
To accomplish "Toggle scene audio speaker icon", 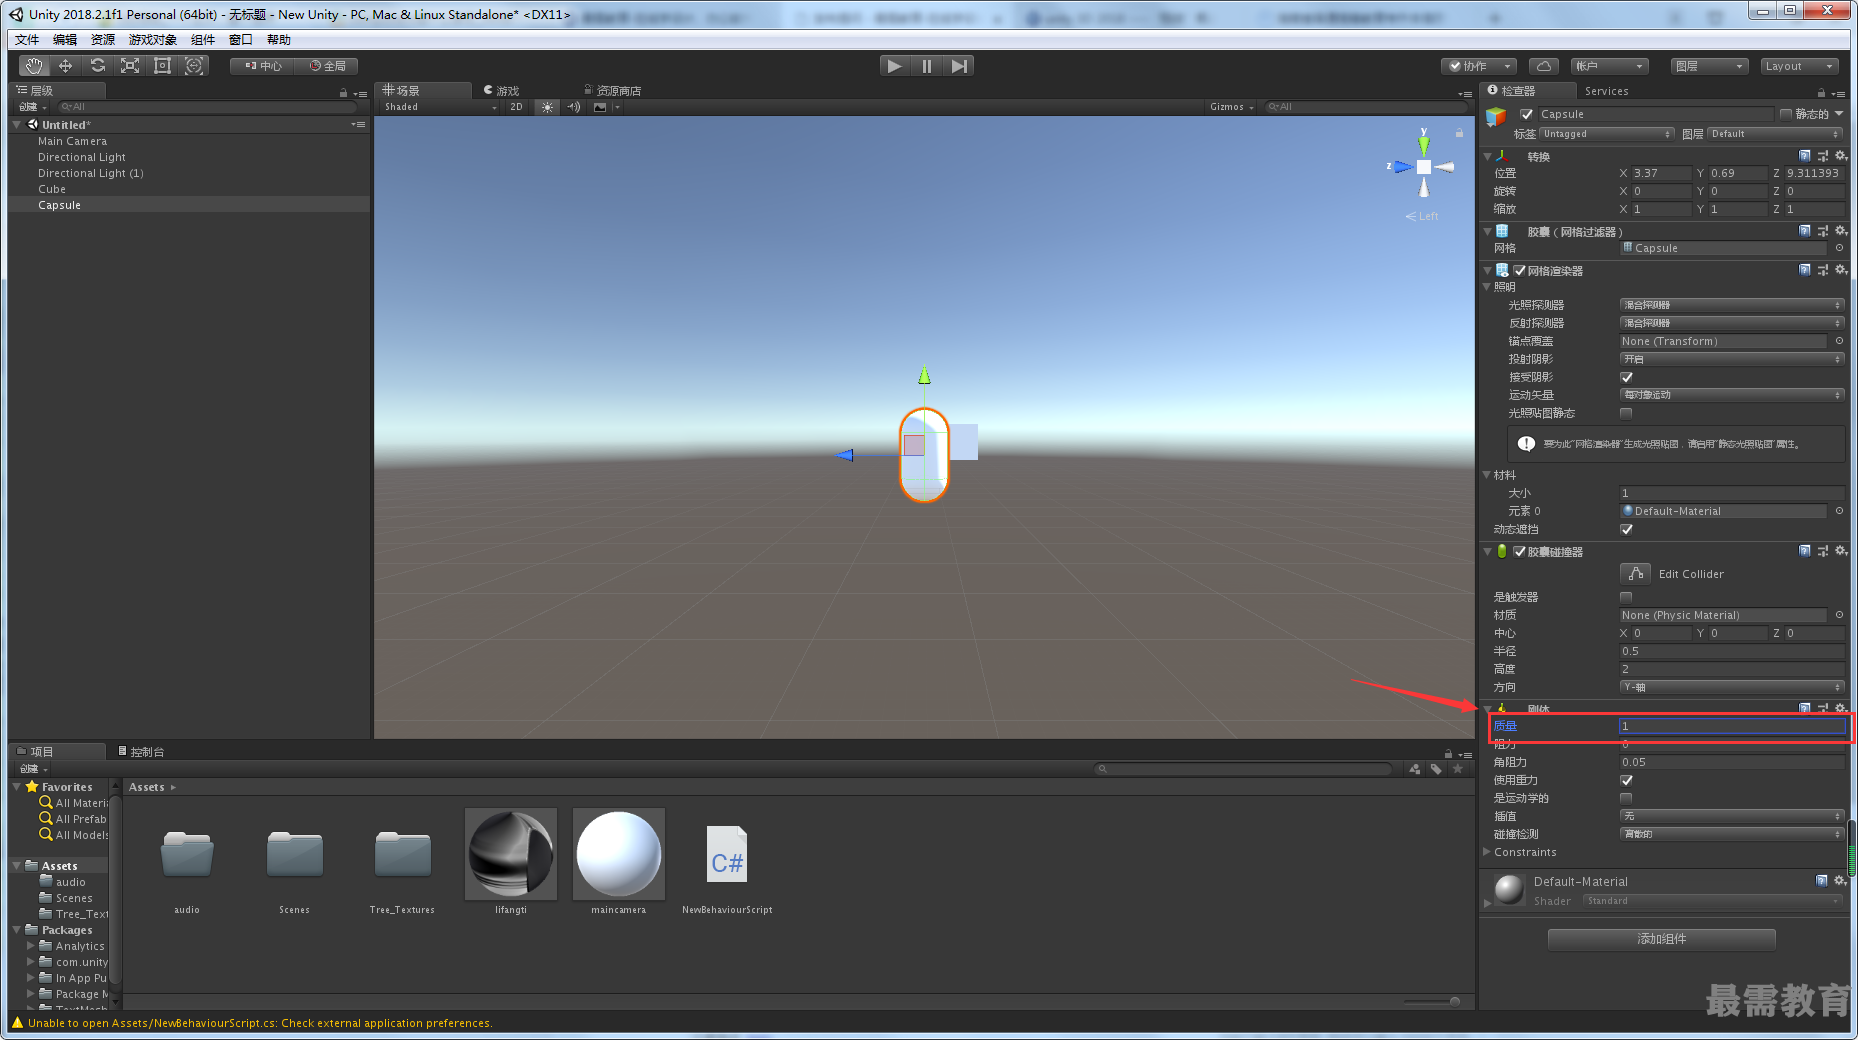I will tap(573, 107).
